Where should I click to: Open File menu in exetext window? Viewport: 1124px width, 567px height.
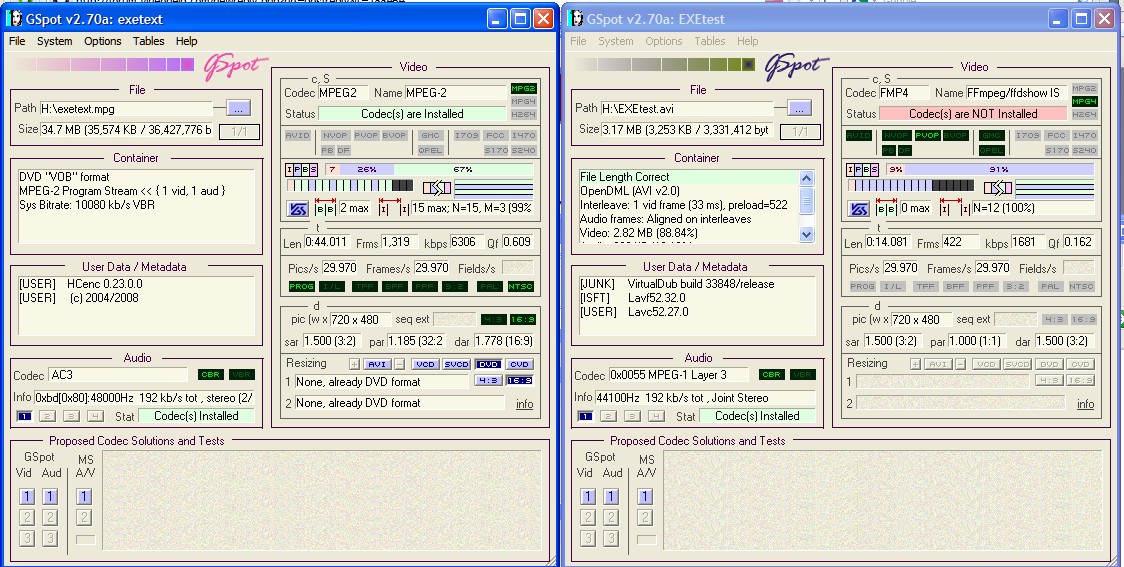coord(17,41)
